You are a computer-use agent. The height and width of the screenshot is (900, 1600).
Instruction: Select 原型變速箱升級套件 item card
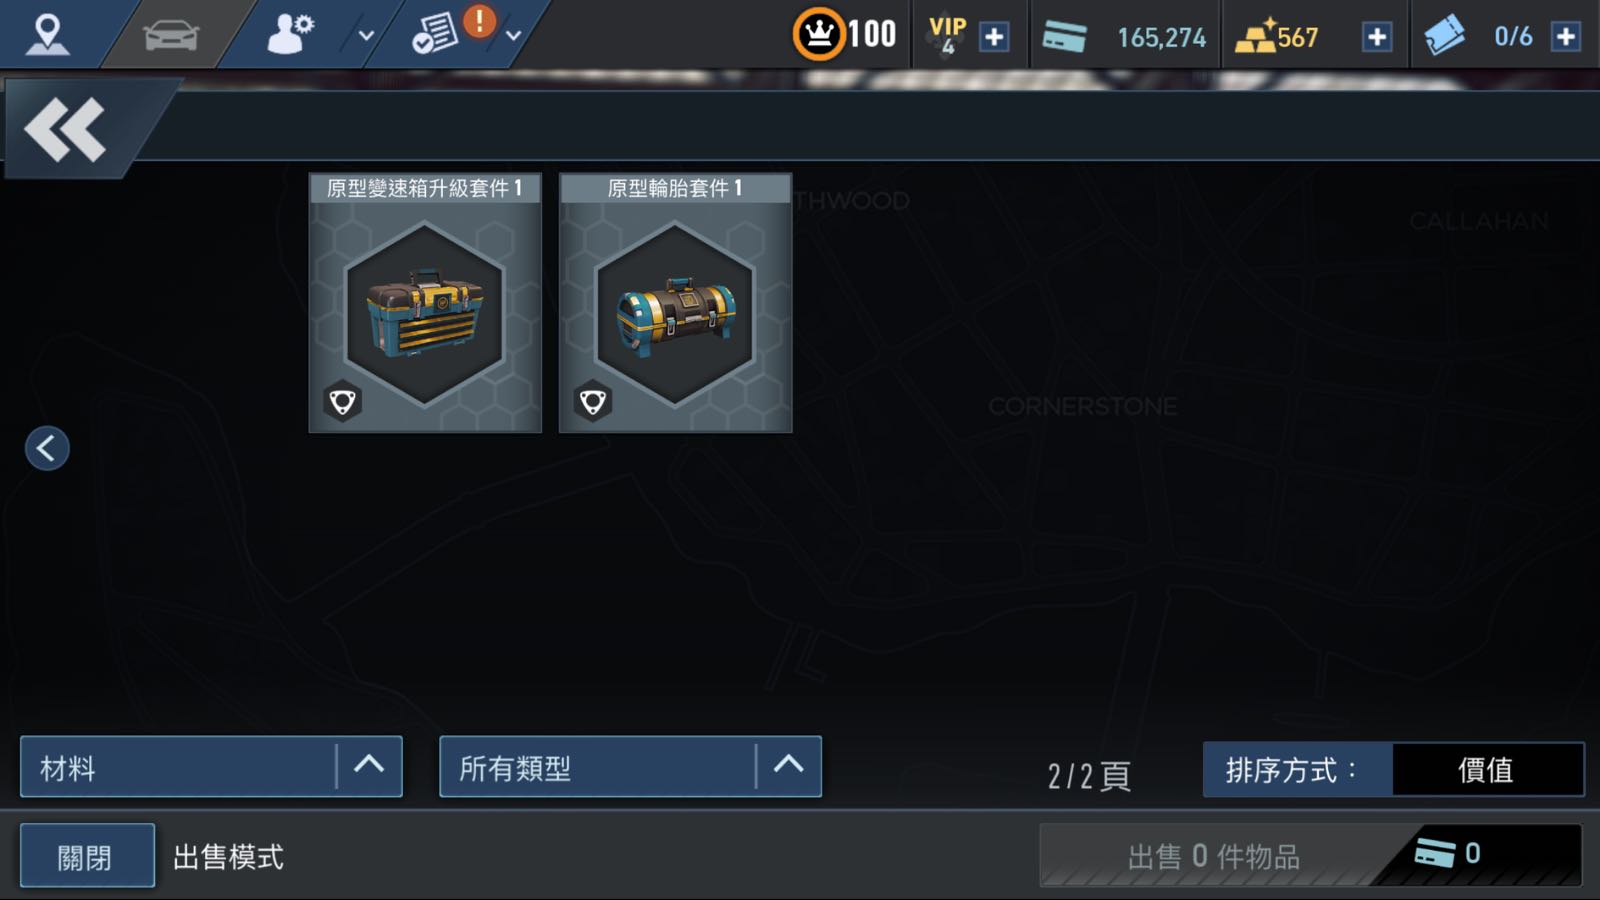(425, 303)
